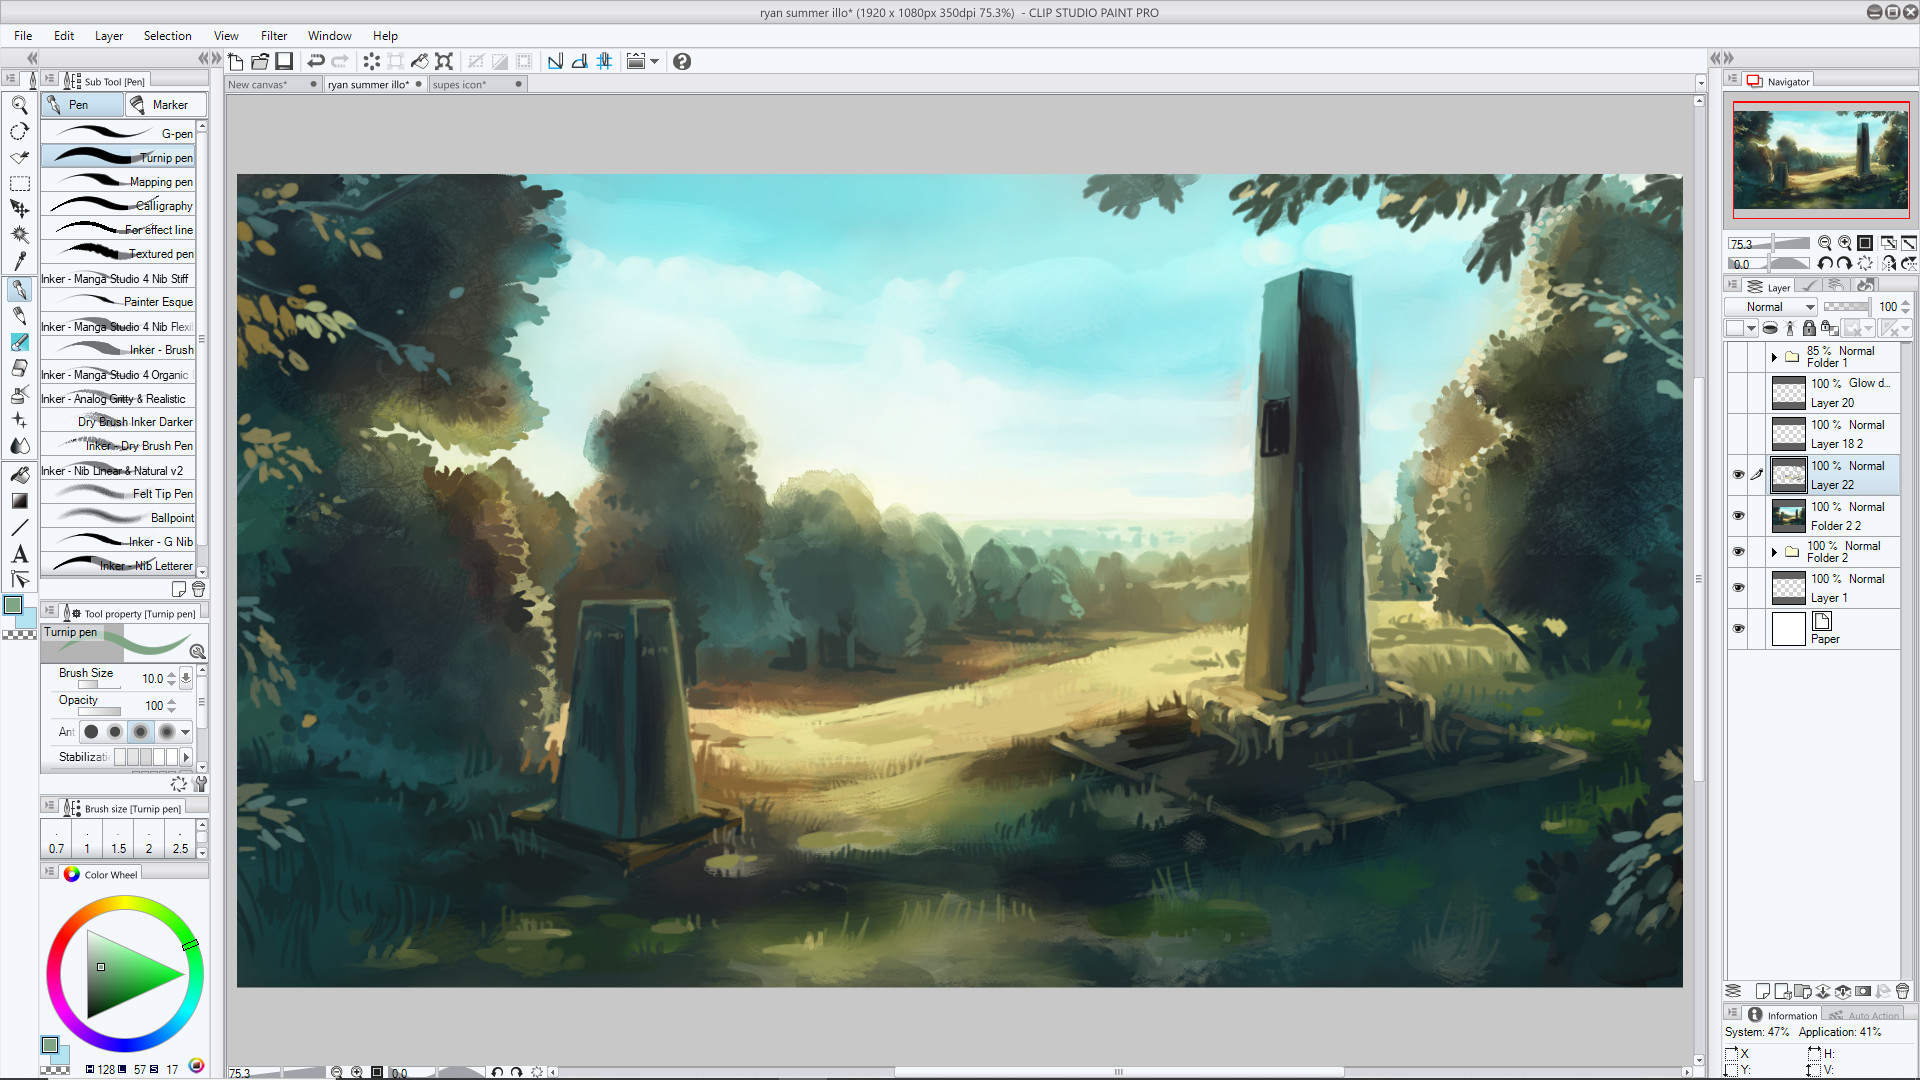Screen dimensions: 1920x1080
Task: Show Layer 20 by clicking its visibility box
Action: [x=1738, y=393]
